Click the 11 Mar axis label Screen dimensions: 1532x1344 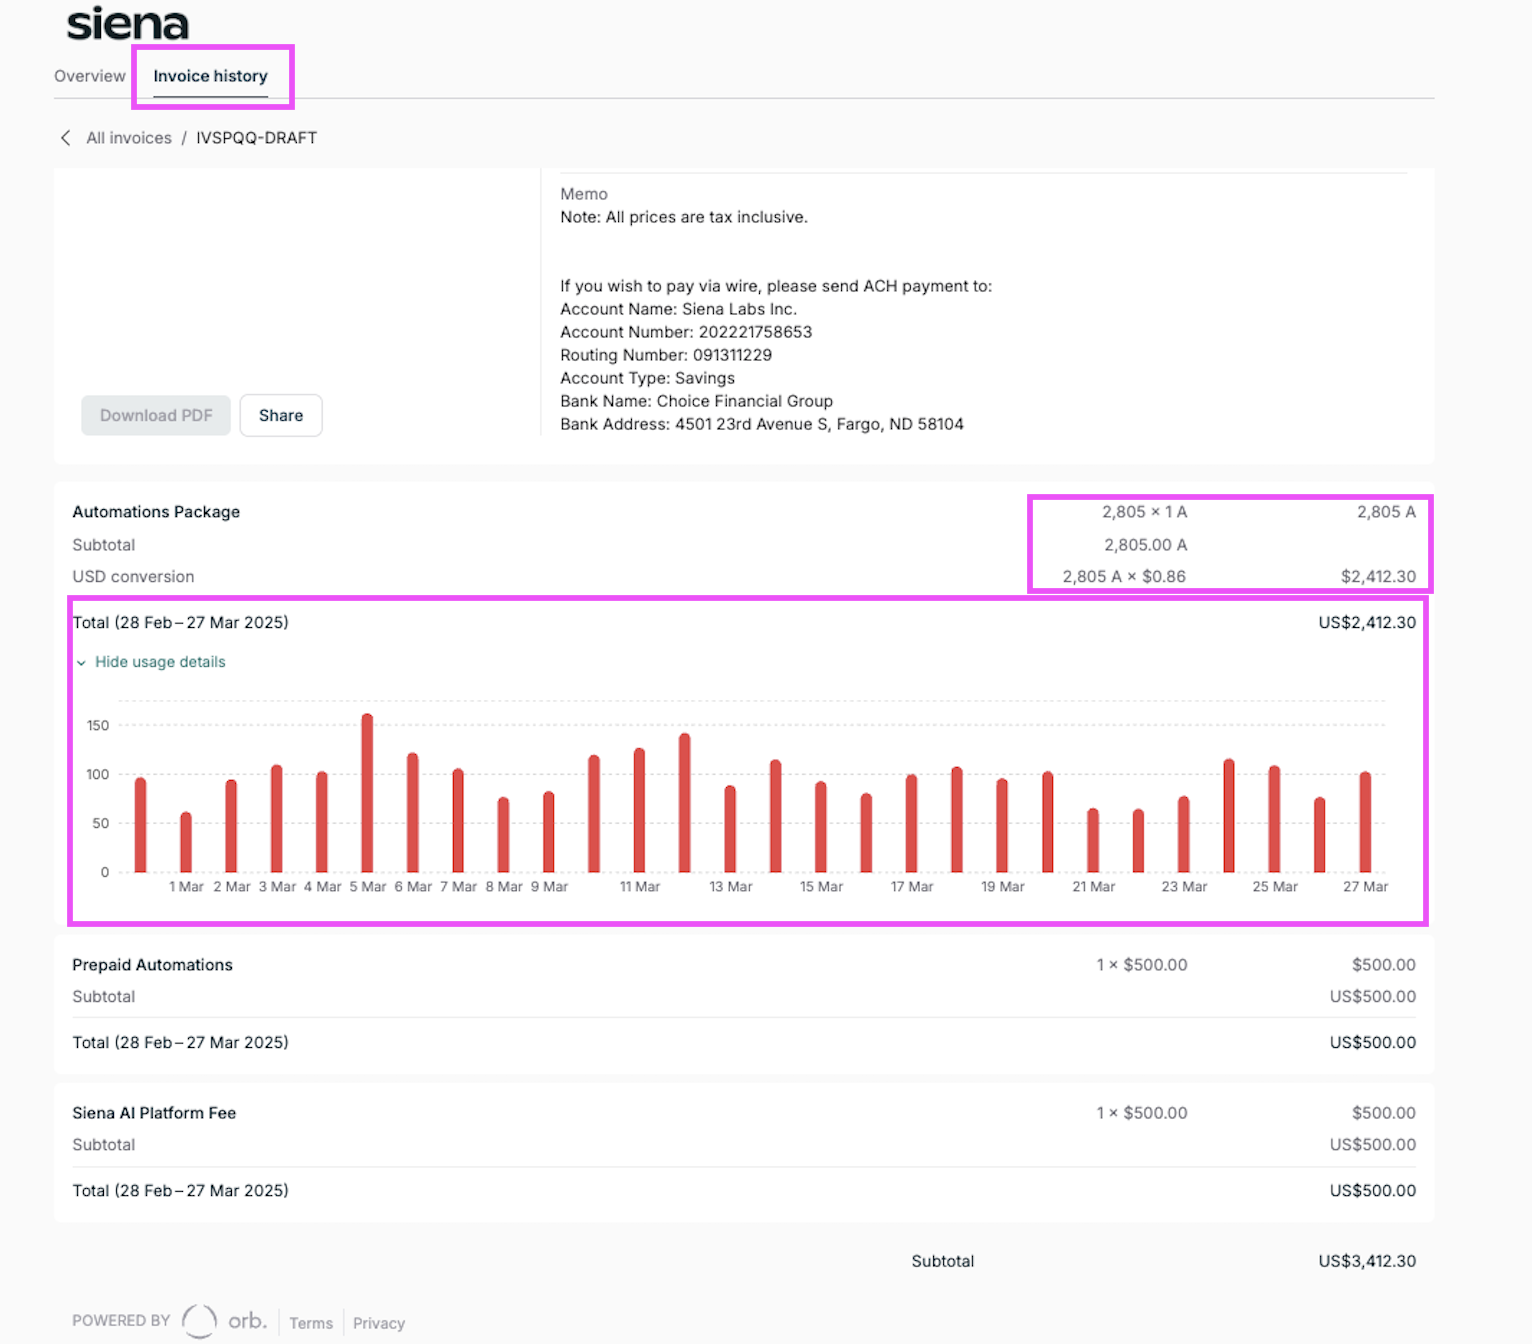click(640, 887)
